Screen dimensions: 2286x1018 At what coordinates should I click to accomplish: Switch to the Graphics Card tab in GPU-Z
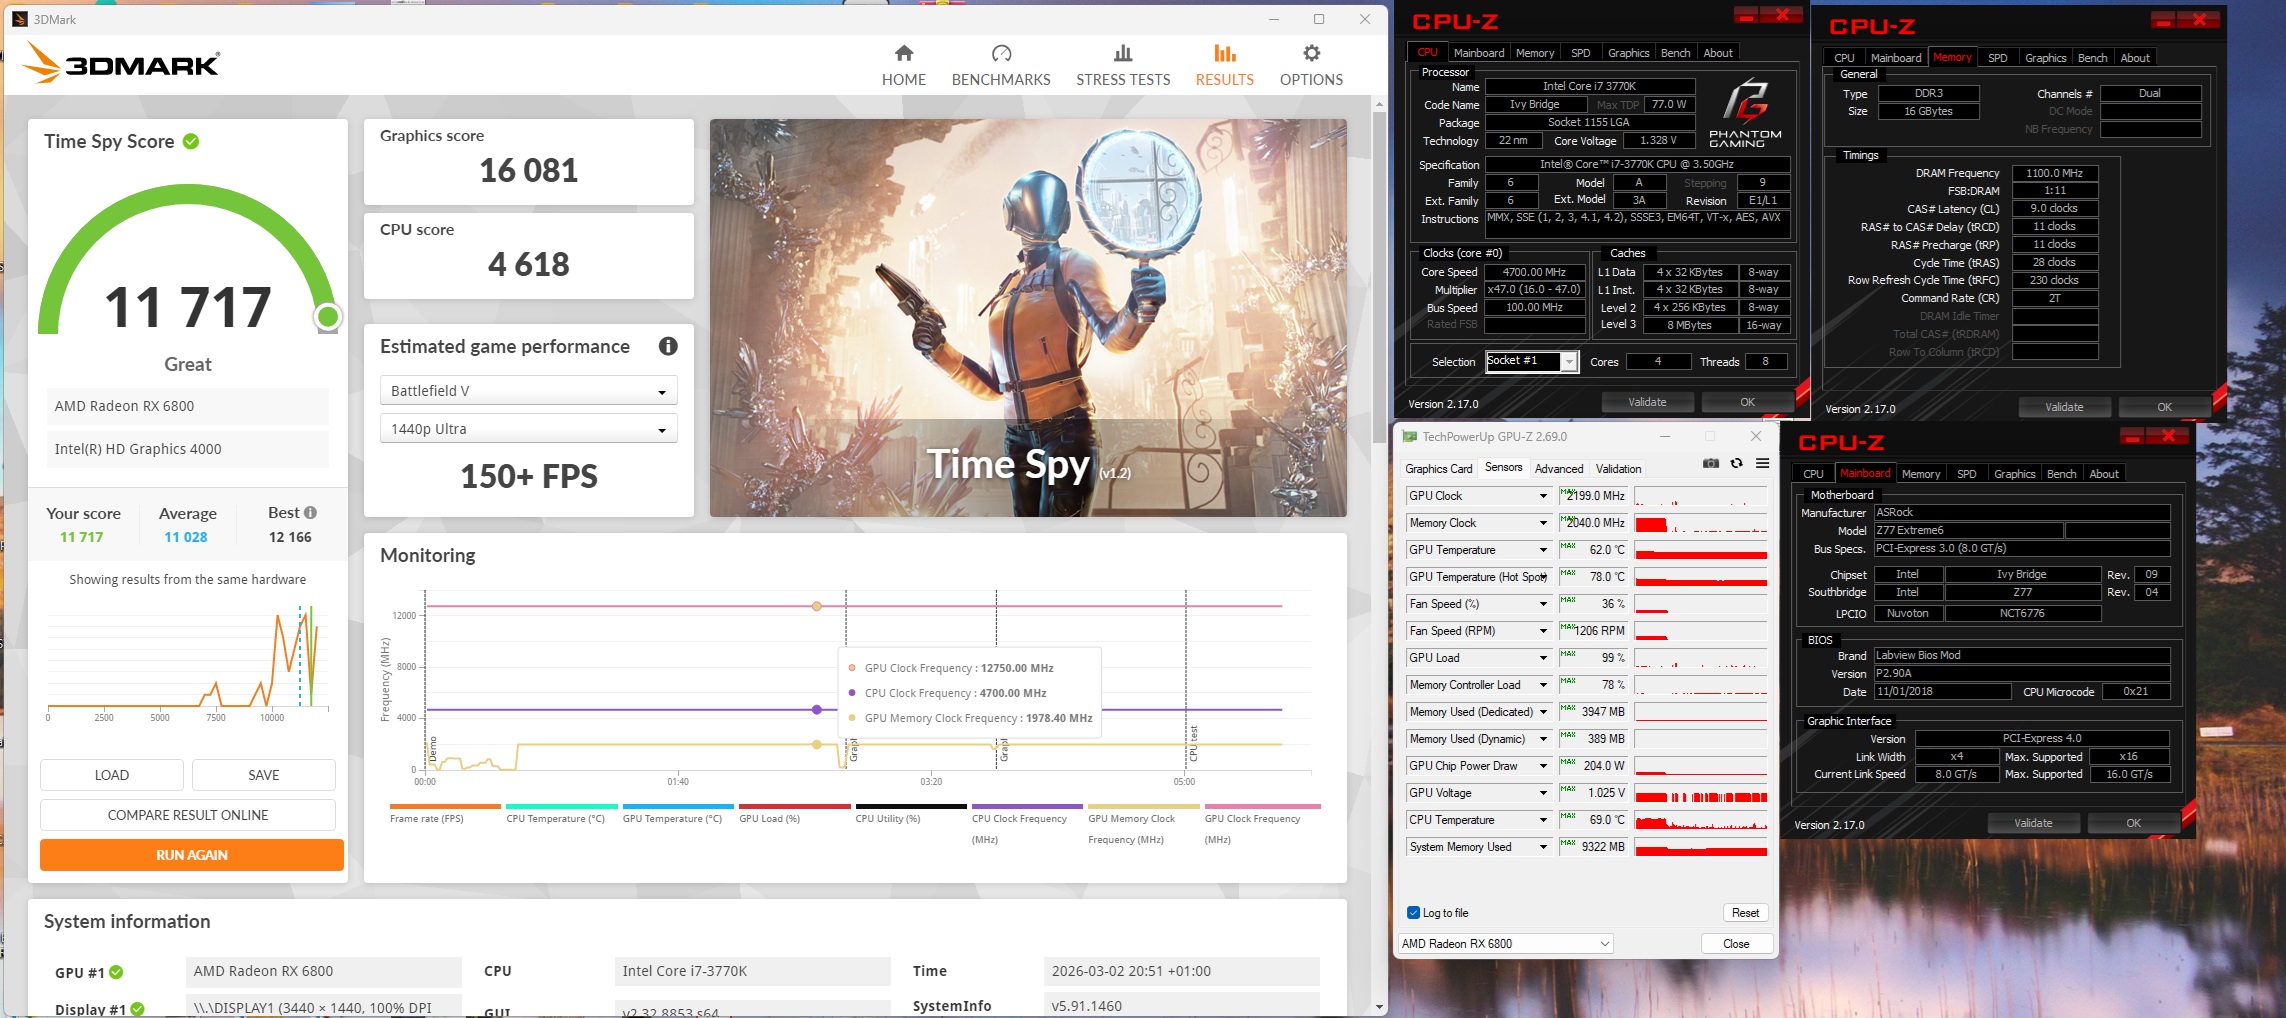[1438, 469]
